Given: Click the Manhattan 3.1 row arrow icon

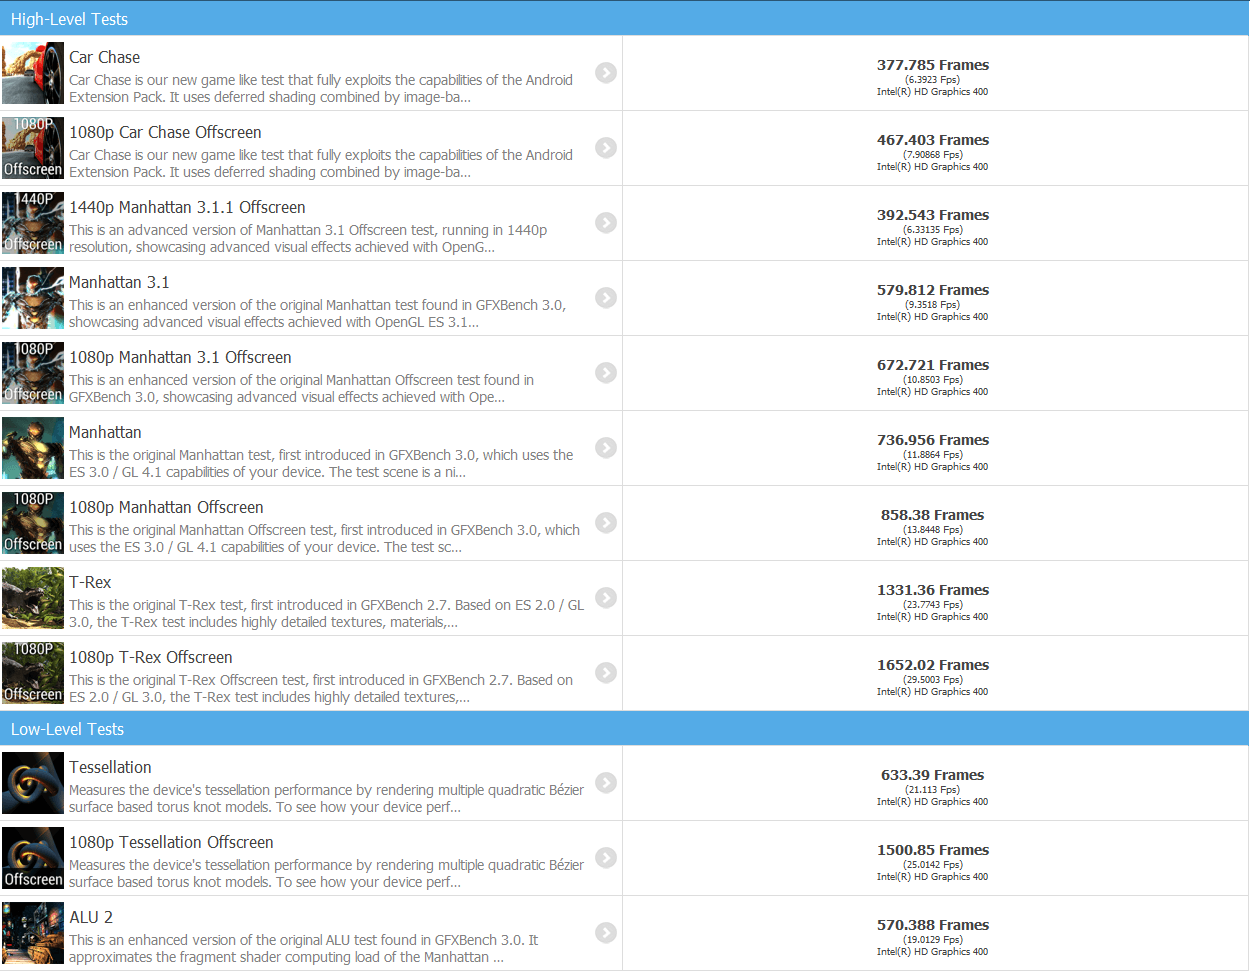Looking at the screenshot, I should click(606, 298).
